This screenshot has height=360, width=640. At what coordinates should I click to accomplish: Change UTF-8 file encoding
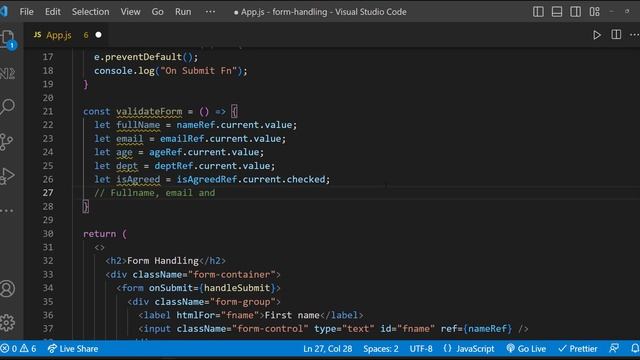coord(421,349)
